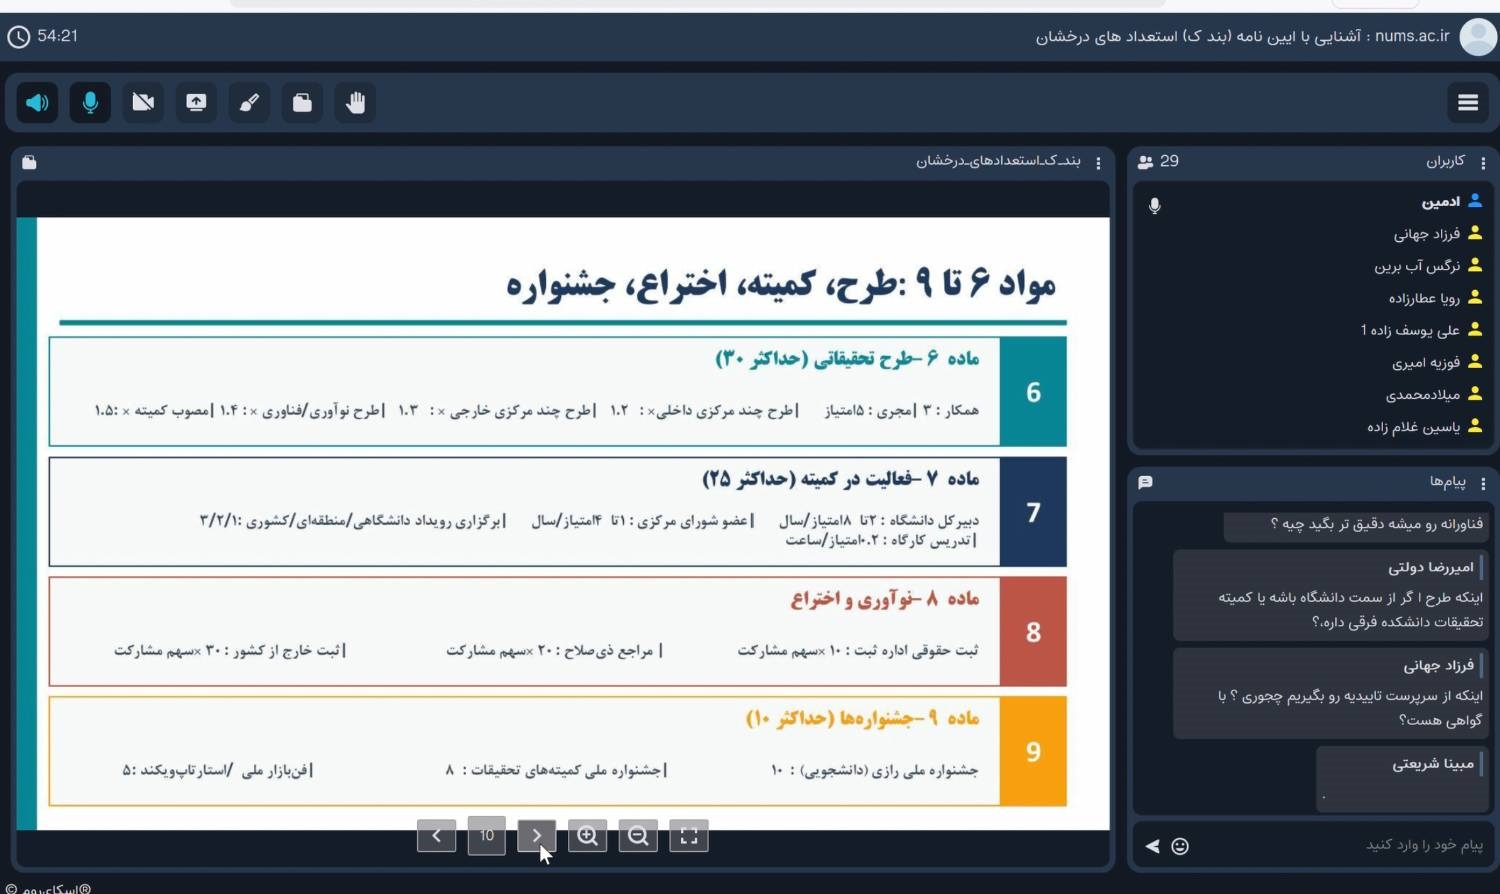Send message with the arrow icon
The height and width of the screenshot is (894, 1500).
[1152, 846]
